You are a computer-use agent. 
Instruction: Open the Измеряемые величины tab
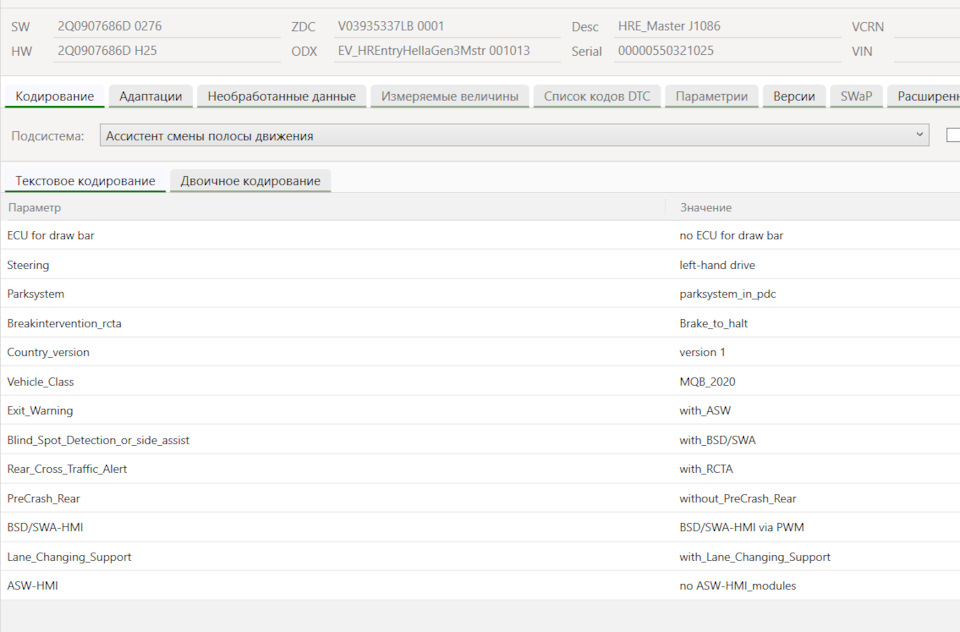coord(449,96)
